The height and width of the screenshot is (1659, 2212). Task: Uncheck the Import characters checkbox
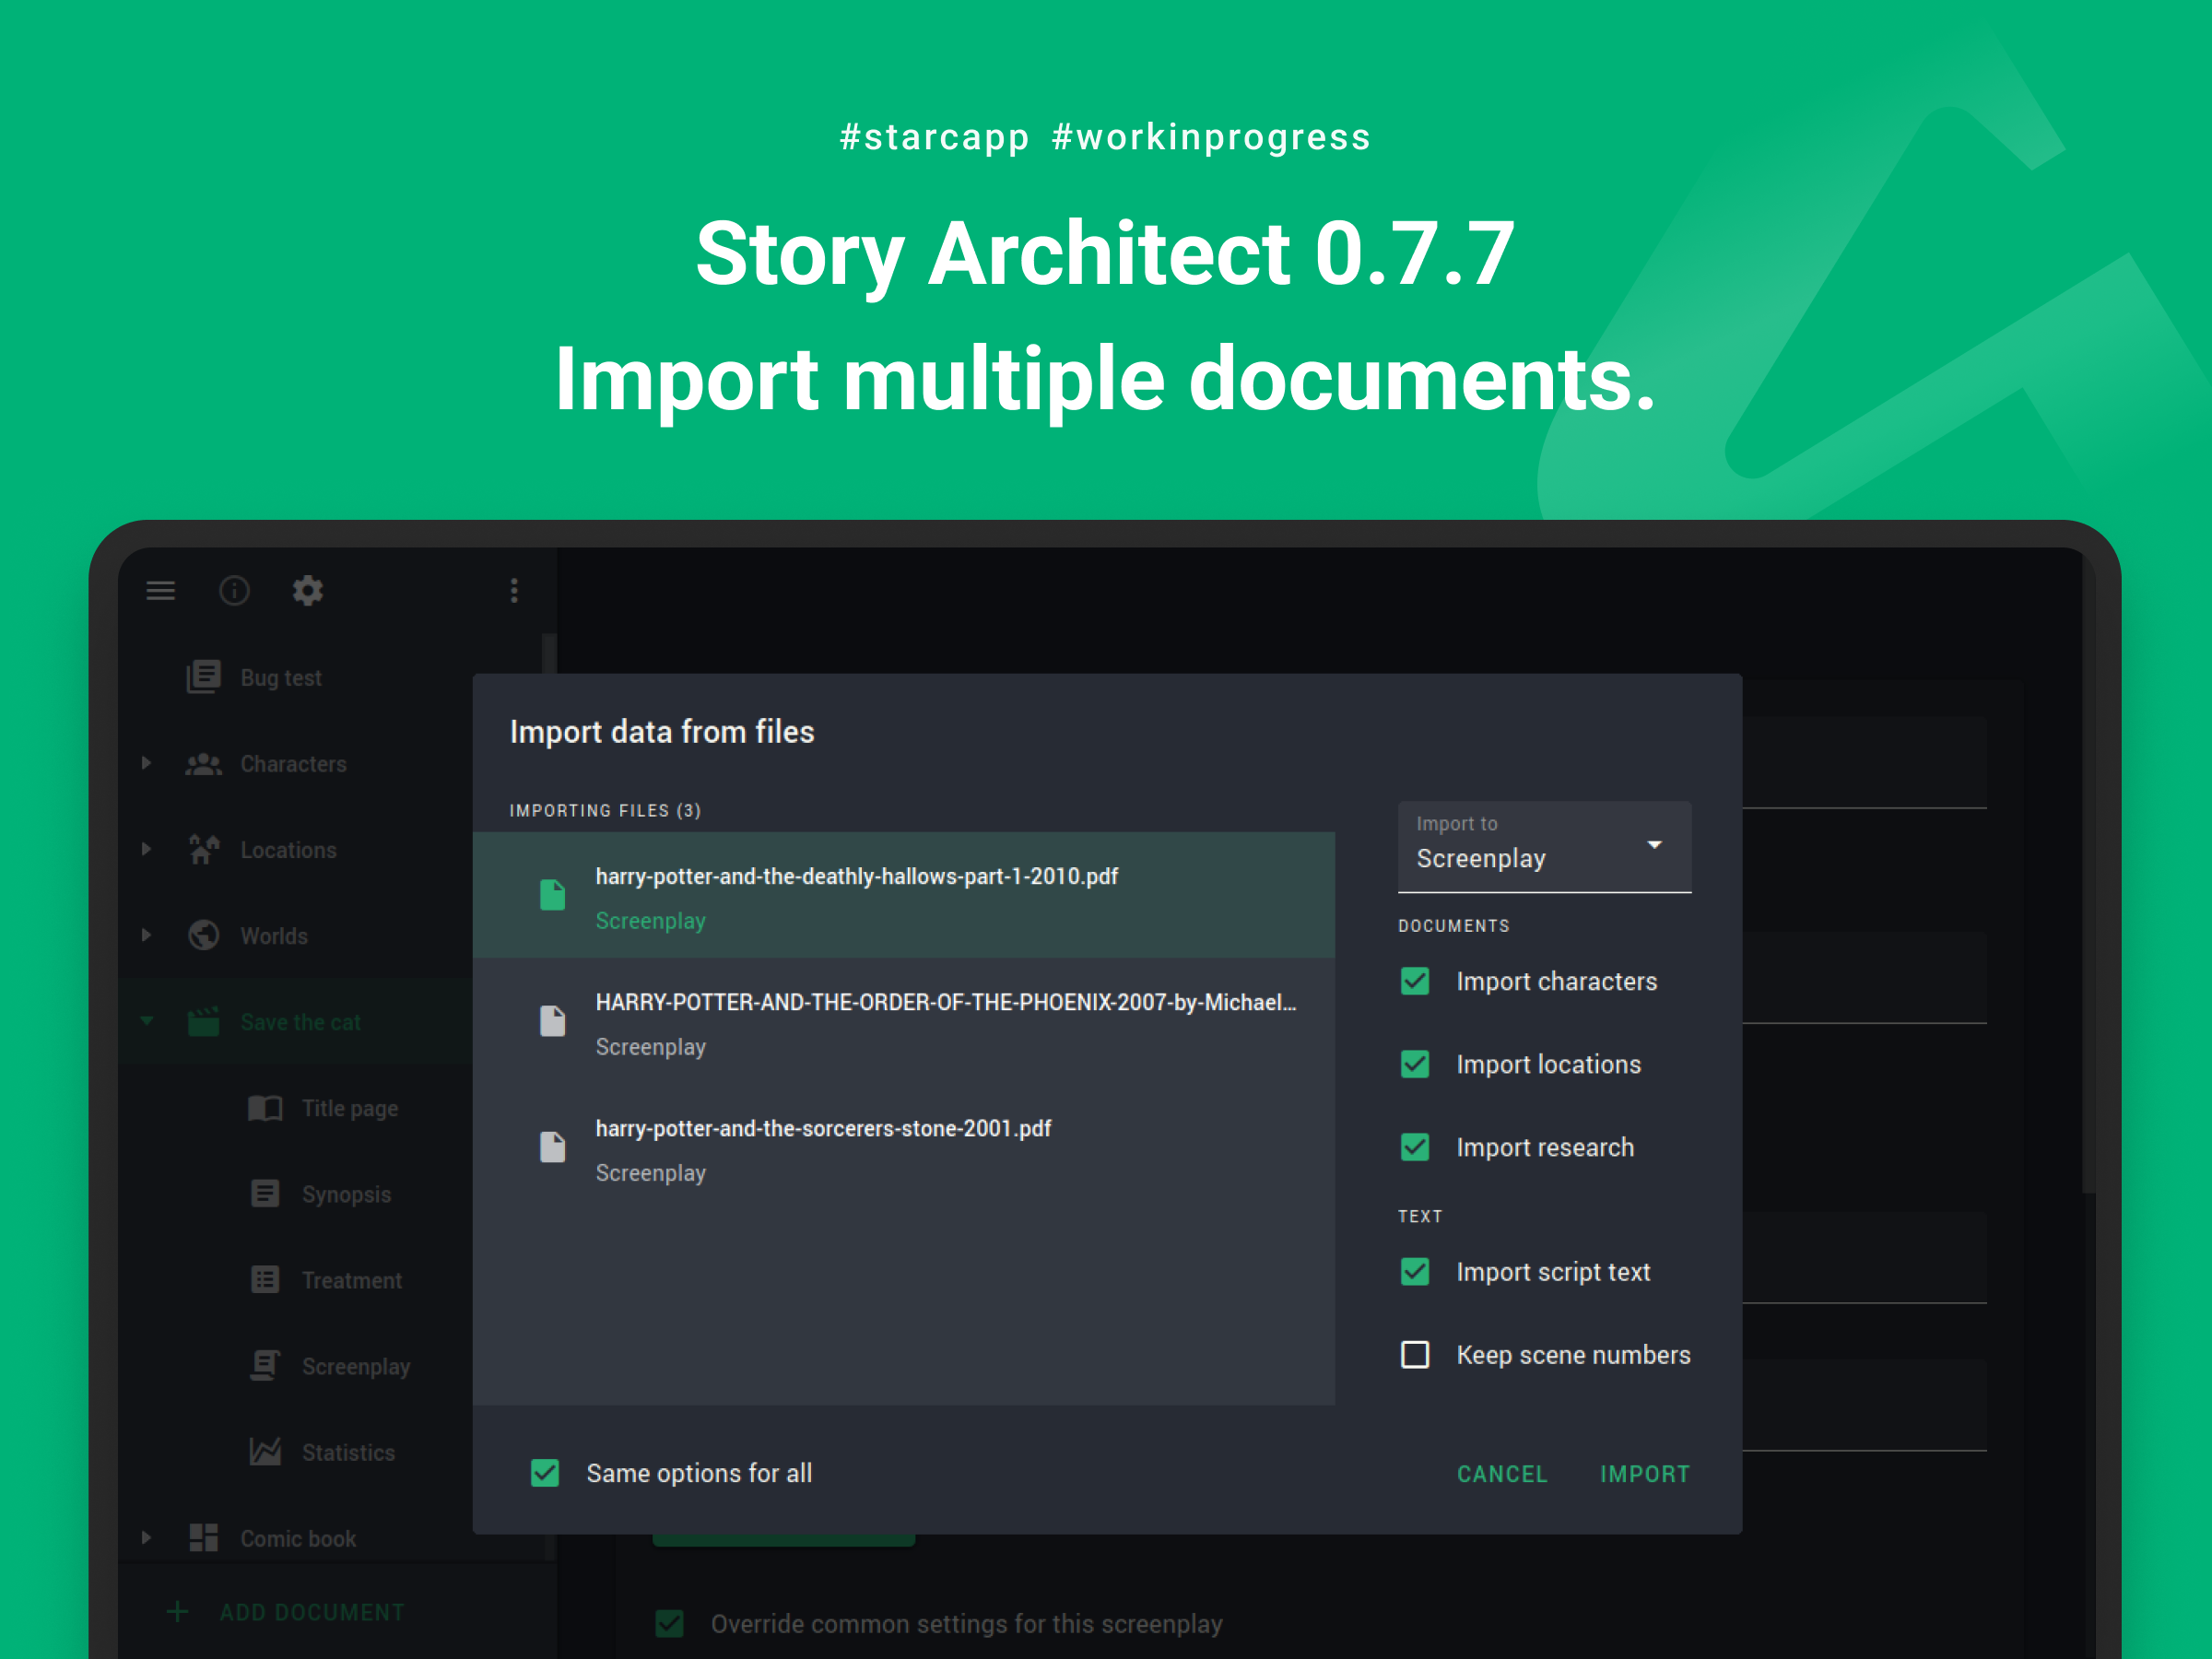1415,981
